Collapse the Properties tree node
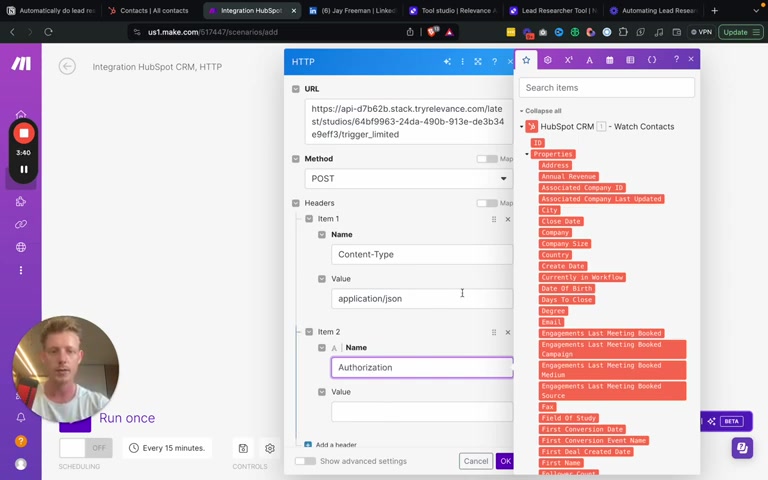Screen dimensions: 768x480 [527, 154]
